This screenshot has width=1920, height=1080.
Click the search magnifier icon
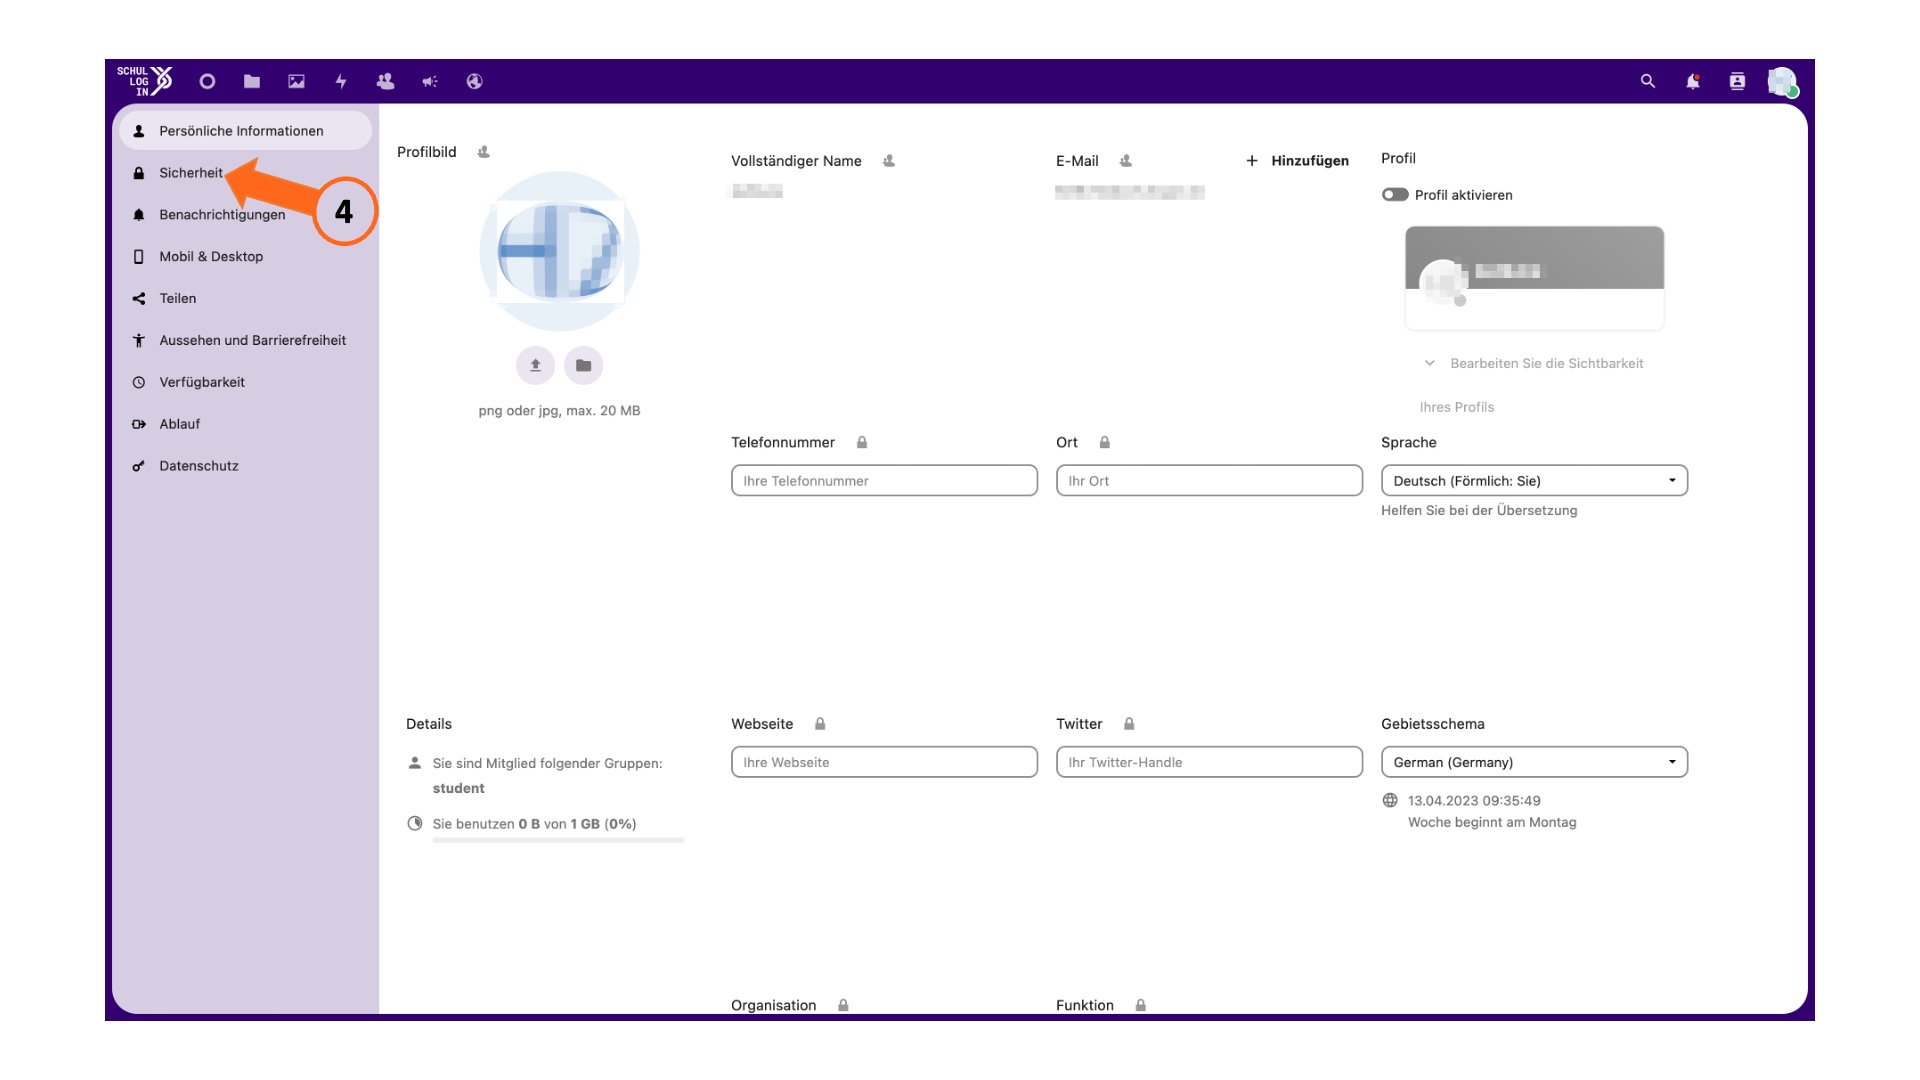point(1648,81)
